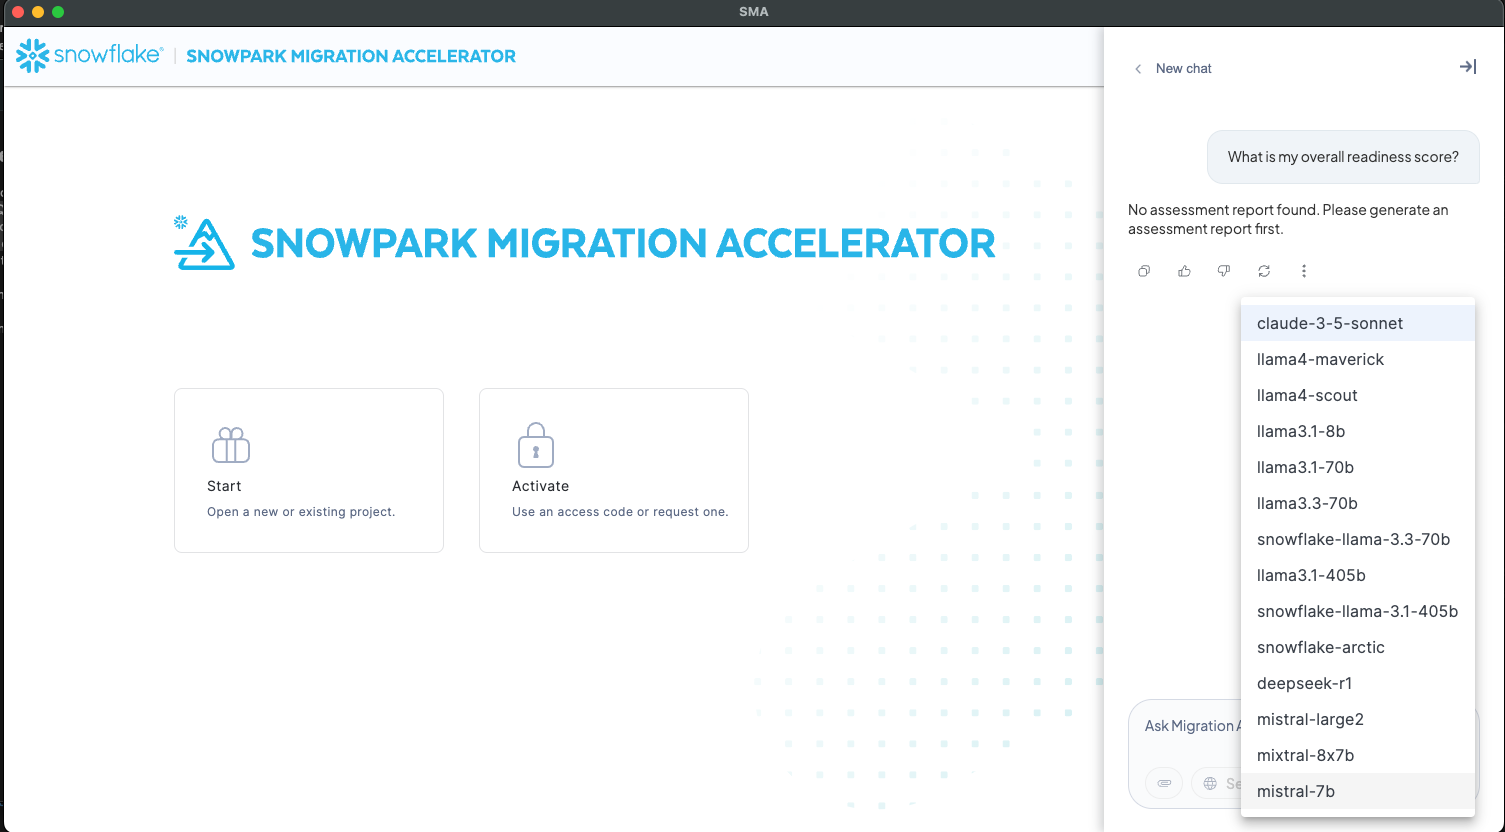Select the llama3.1-405b model entry
This screenshot has height=832, width=1505.
click(1310, 575)
